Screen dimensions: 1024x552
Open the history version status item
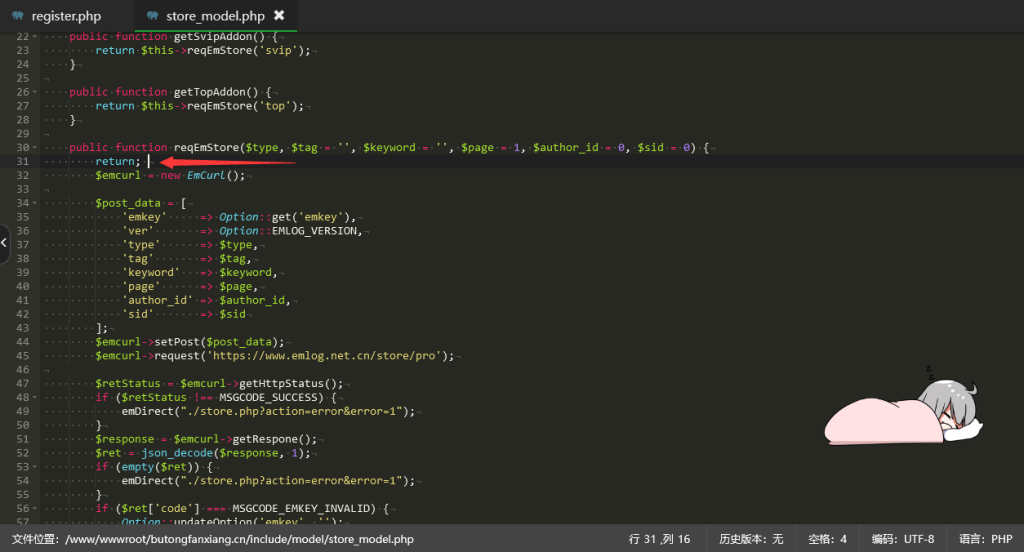click(751, 539)
